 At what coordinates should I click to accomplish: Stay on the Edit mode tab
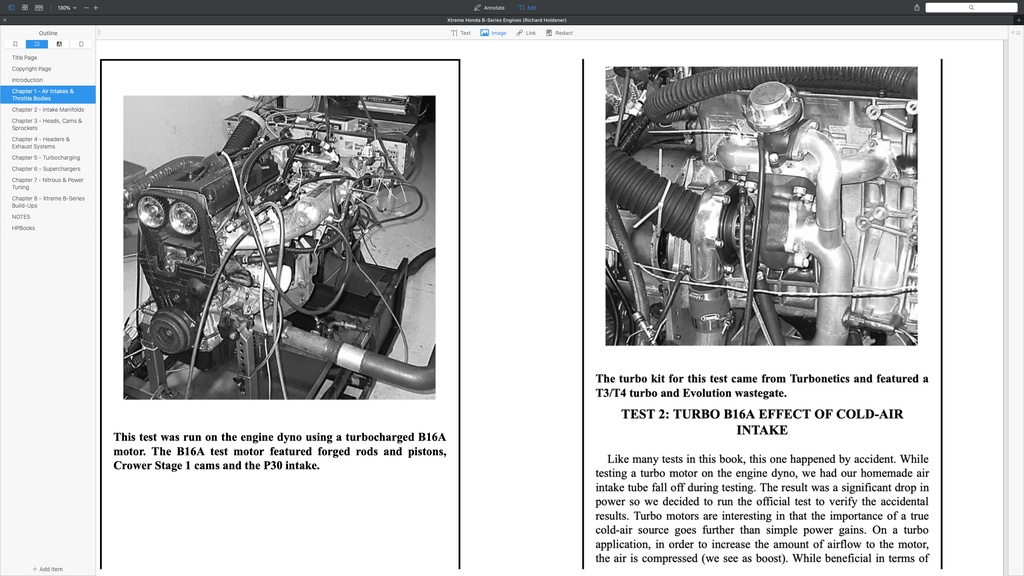coord(529,7)
